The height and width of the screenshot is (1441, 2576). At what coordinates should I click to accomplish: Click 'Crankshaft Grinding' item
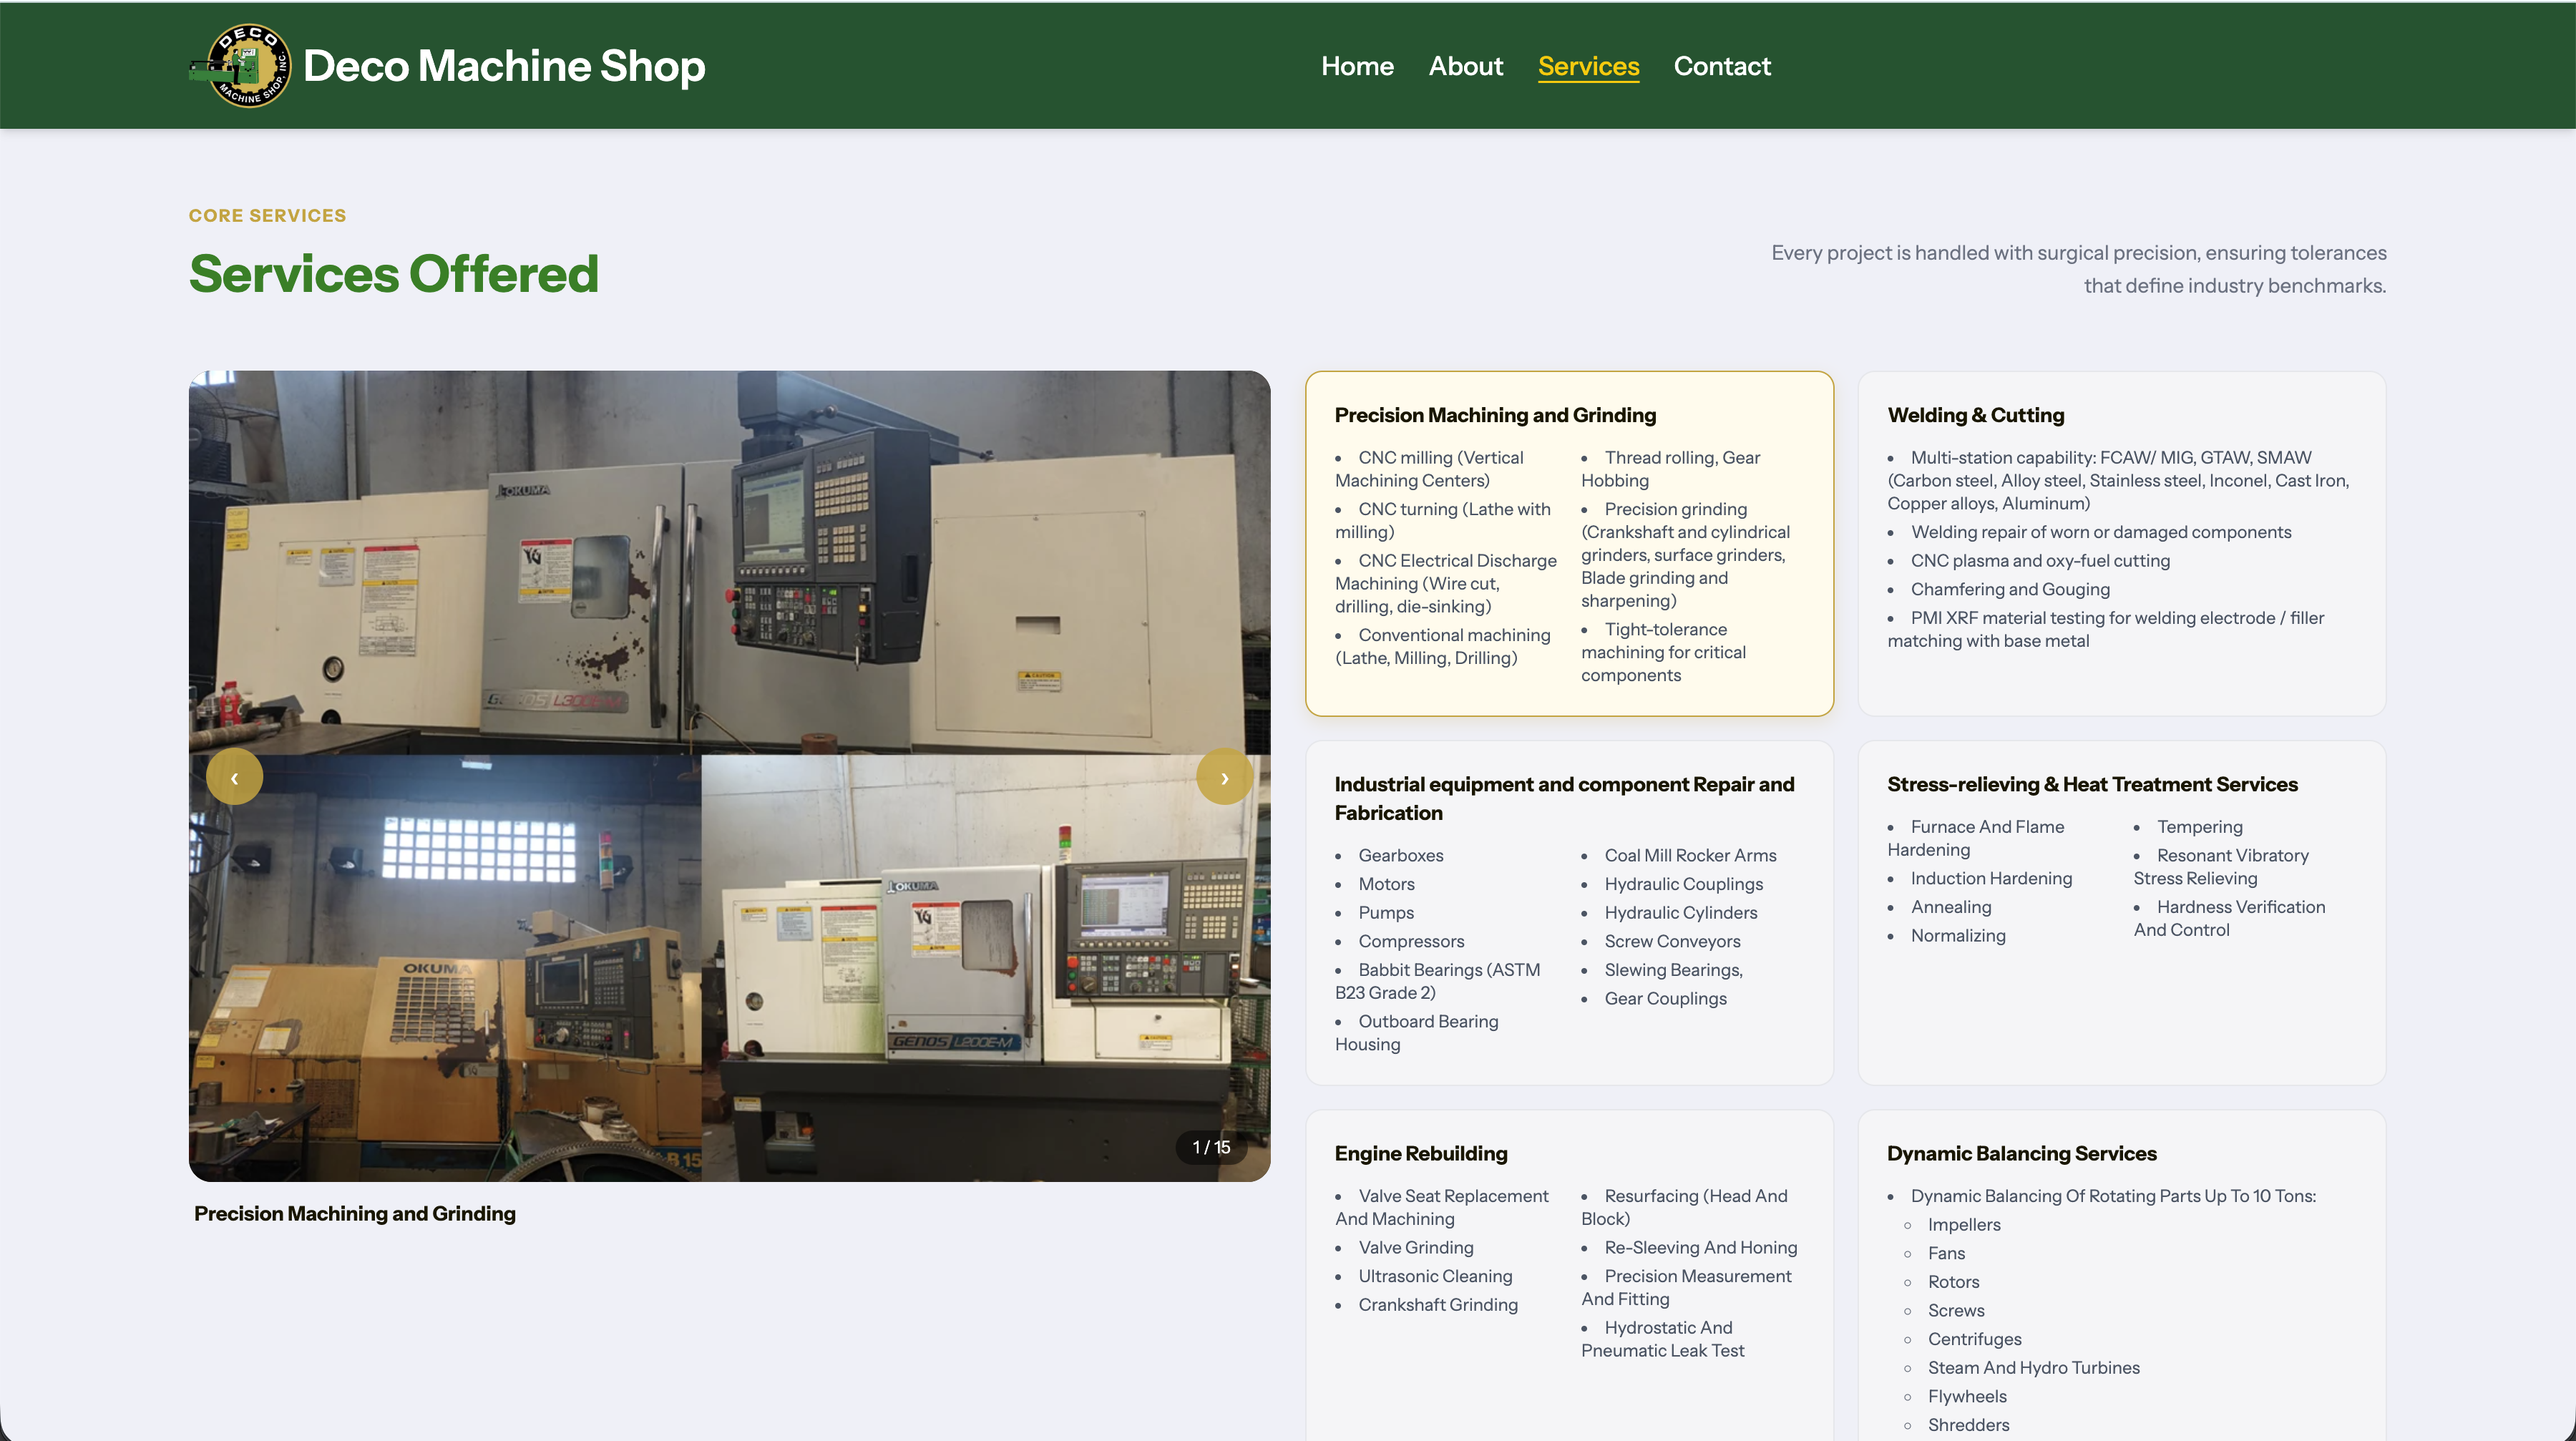coord(1437,1304)
